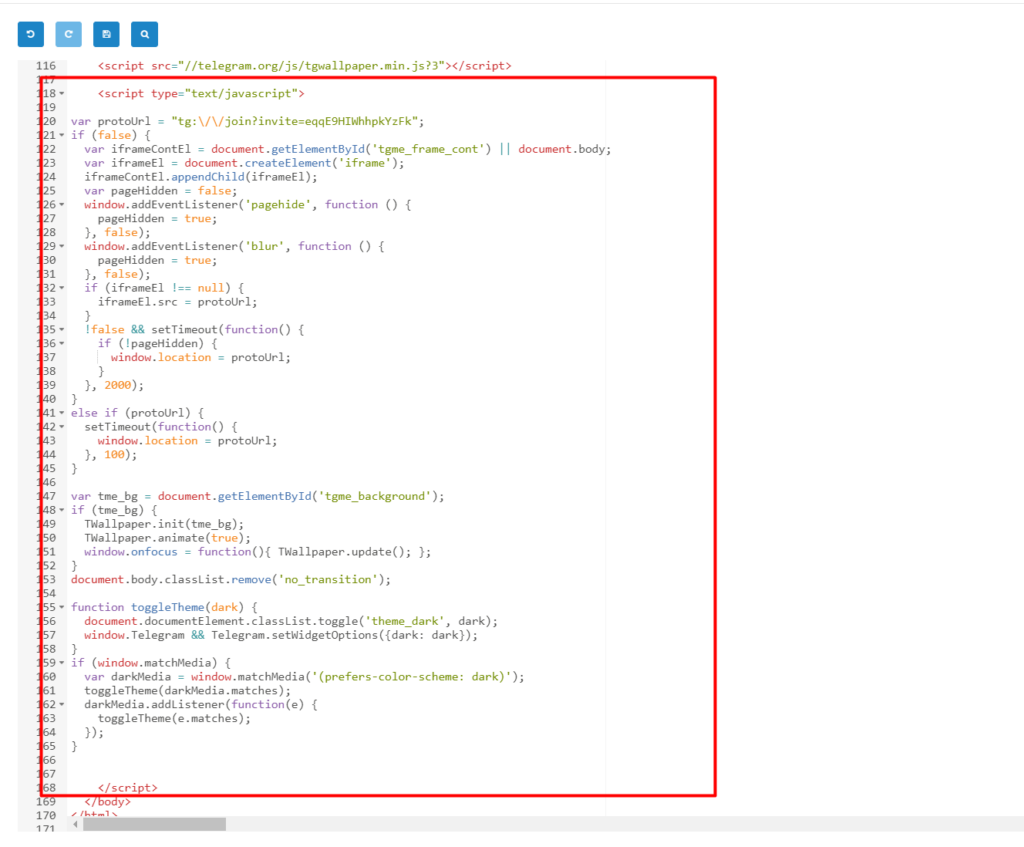Click line number 169 in the gutter
This screenshot has width=1024, height=847.
pos(46,802)
